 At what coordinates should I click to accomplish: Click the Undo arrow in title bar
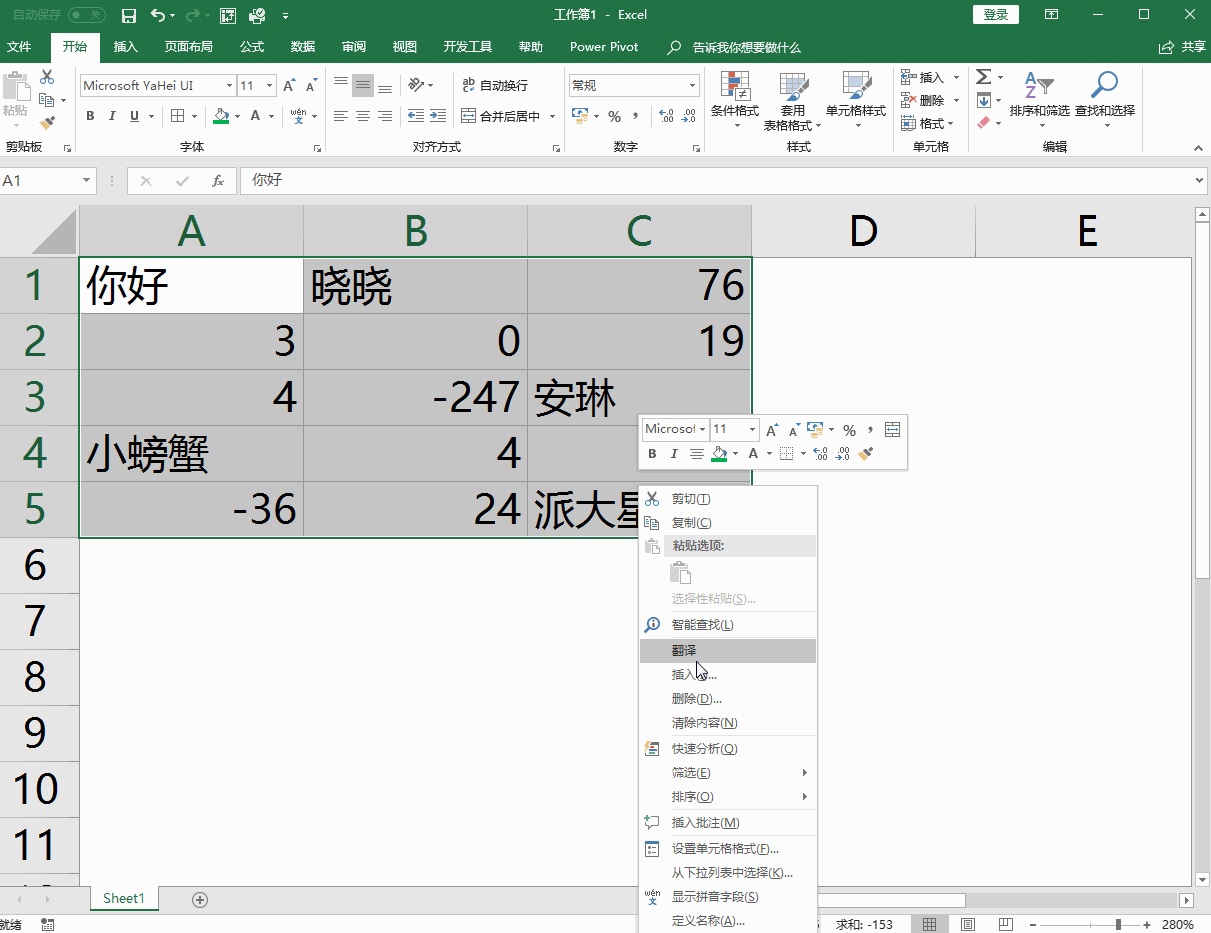[x=158, y=15]
